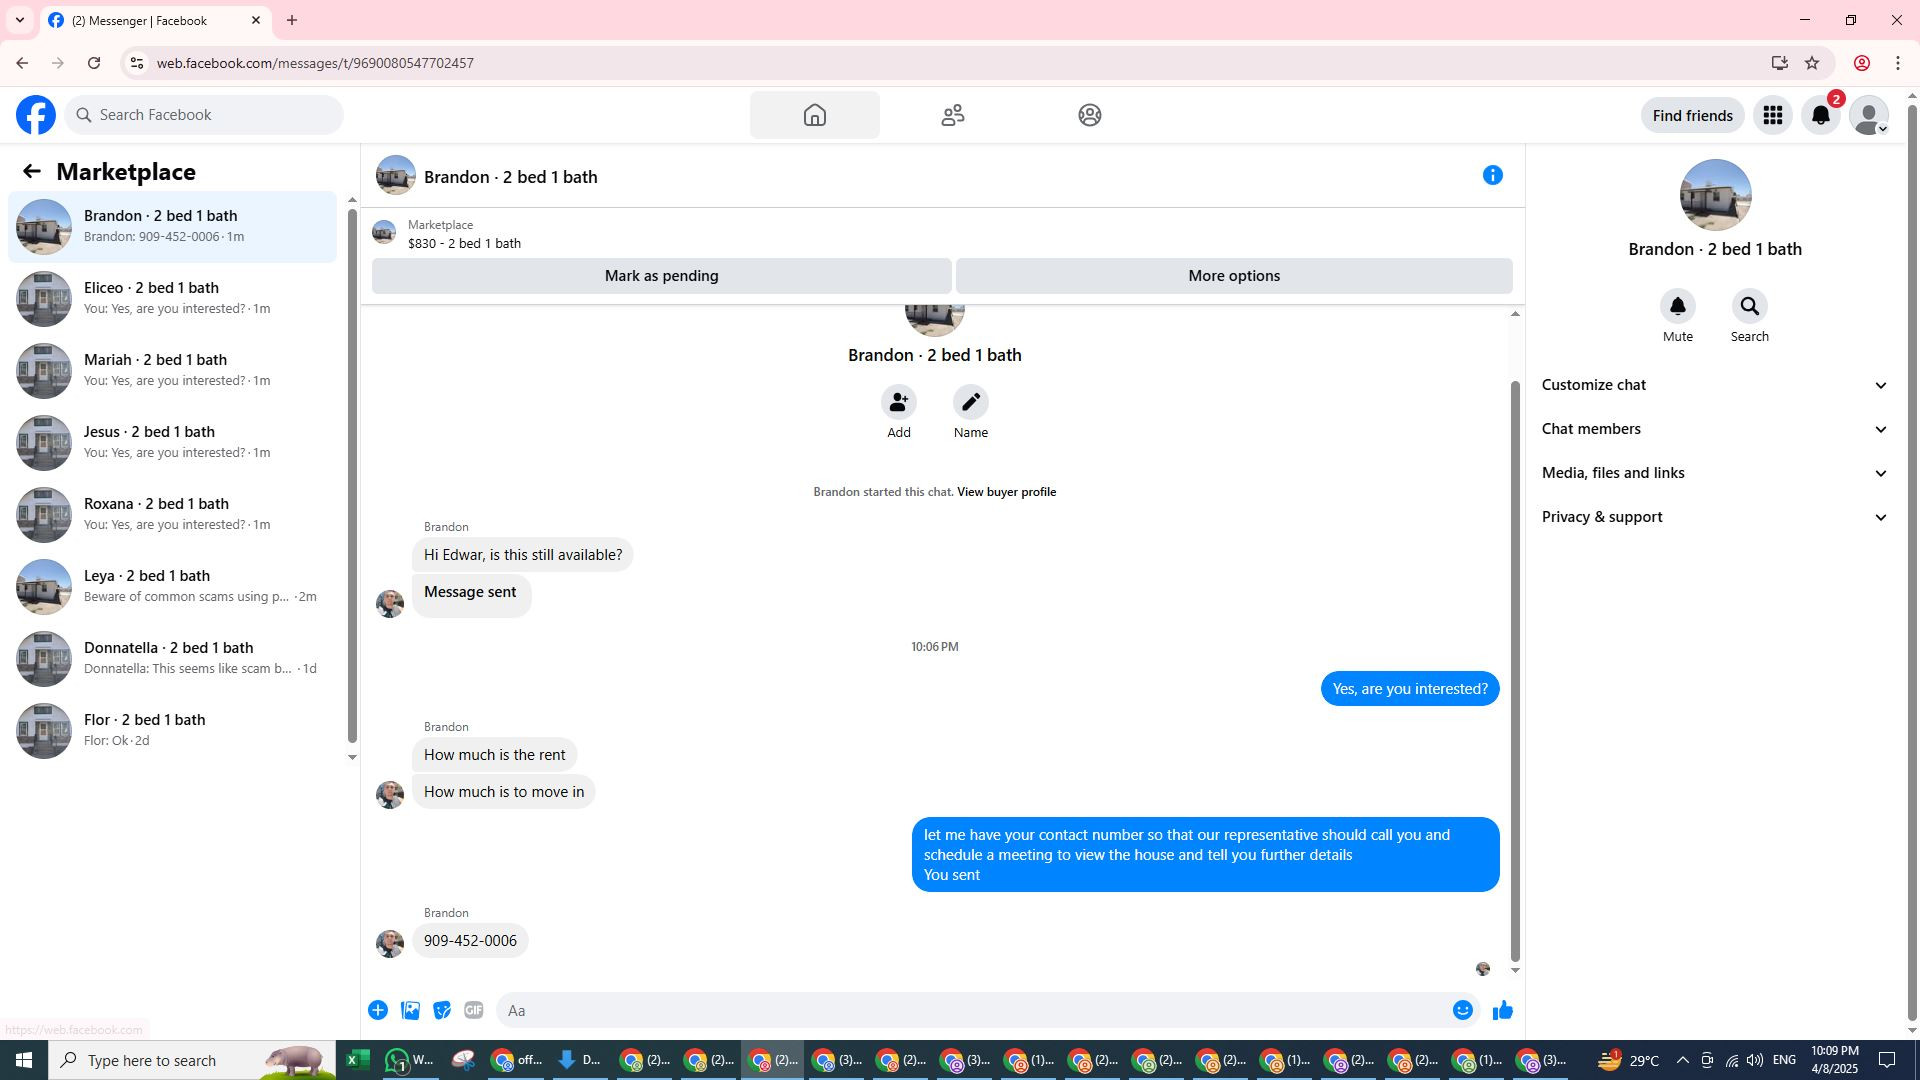This screenshot has height=1080, width=1920.
Task: Expand the Customize chat section
Action: (1714, 385)
